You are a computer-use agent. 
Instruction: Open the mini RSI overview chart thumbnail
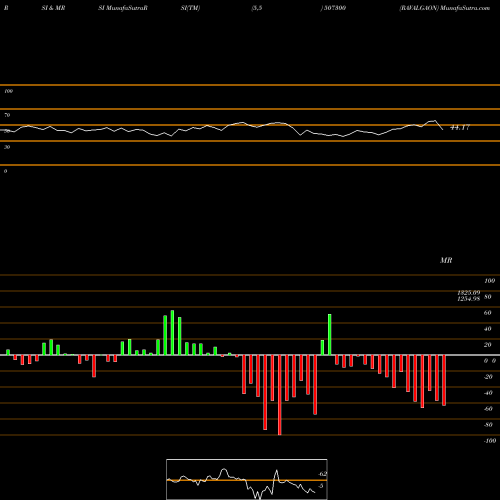[x=247, y=479]
